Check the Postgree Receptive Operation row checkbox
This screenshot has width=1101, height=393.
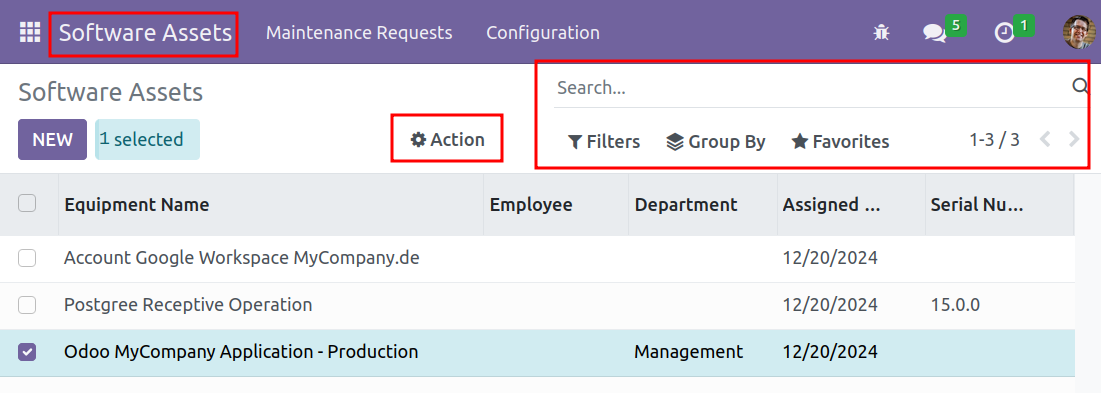click(x=27, y=305)
